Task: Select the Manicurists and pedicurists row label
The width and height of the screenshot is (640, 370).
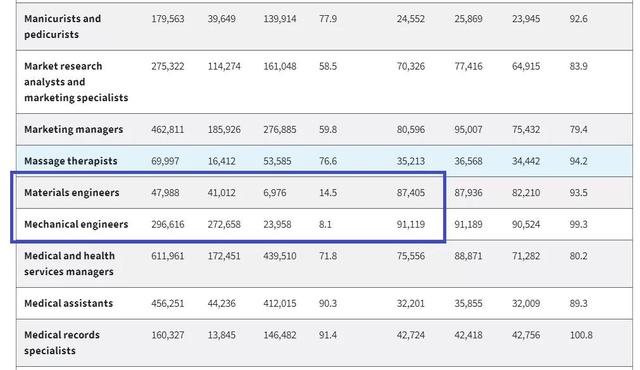Action: coord(62,27)
